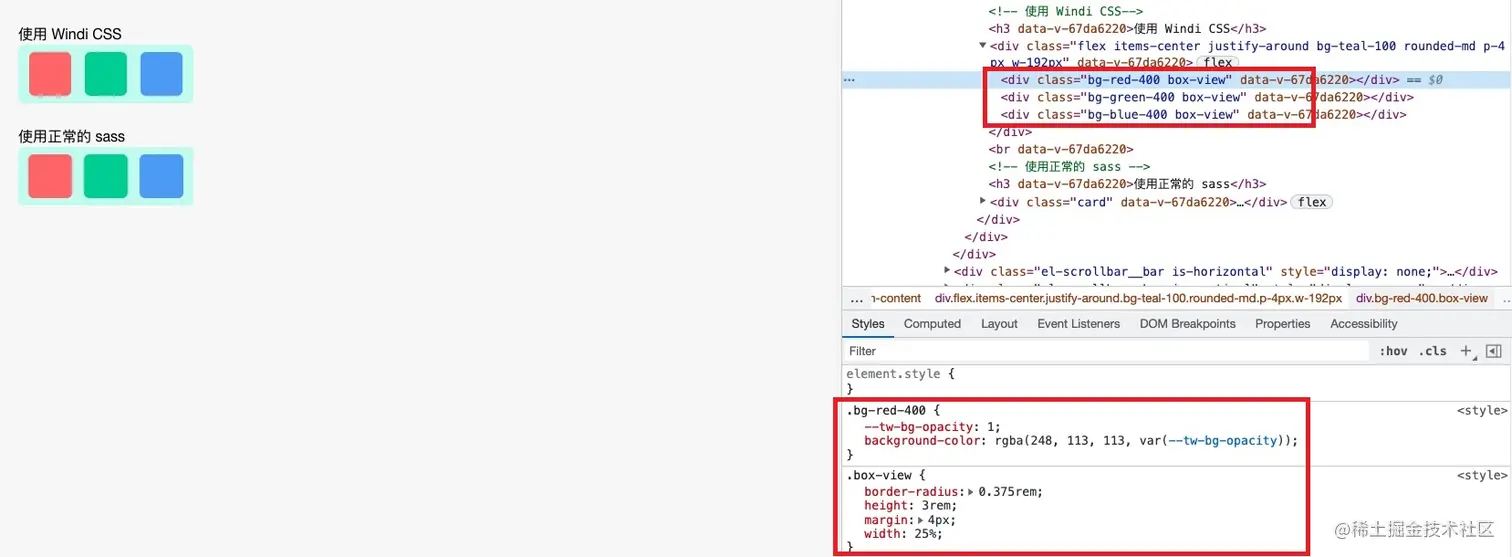Toggle flex badge on the card div

1312,202
